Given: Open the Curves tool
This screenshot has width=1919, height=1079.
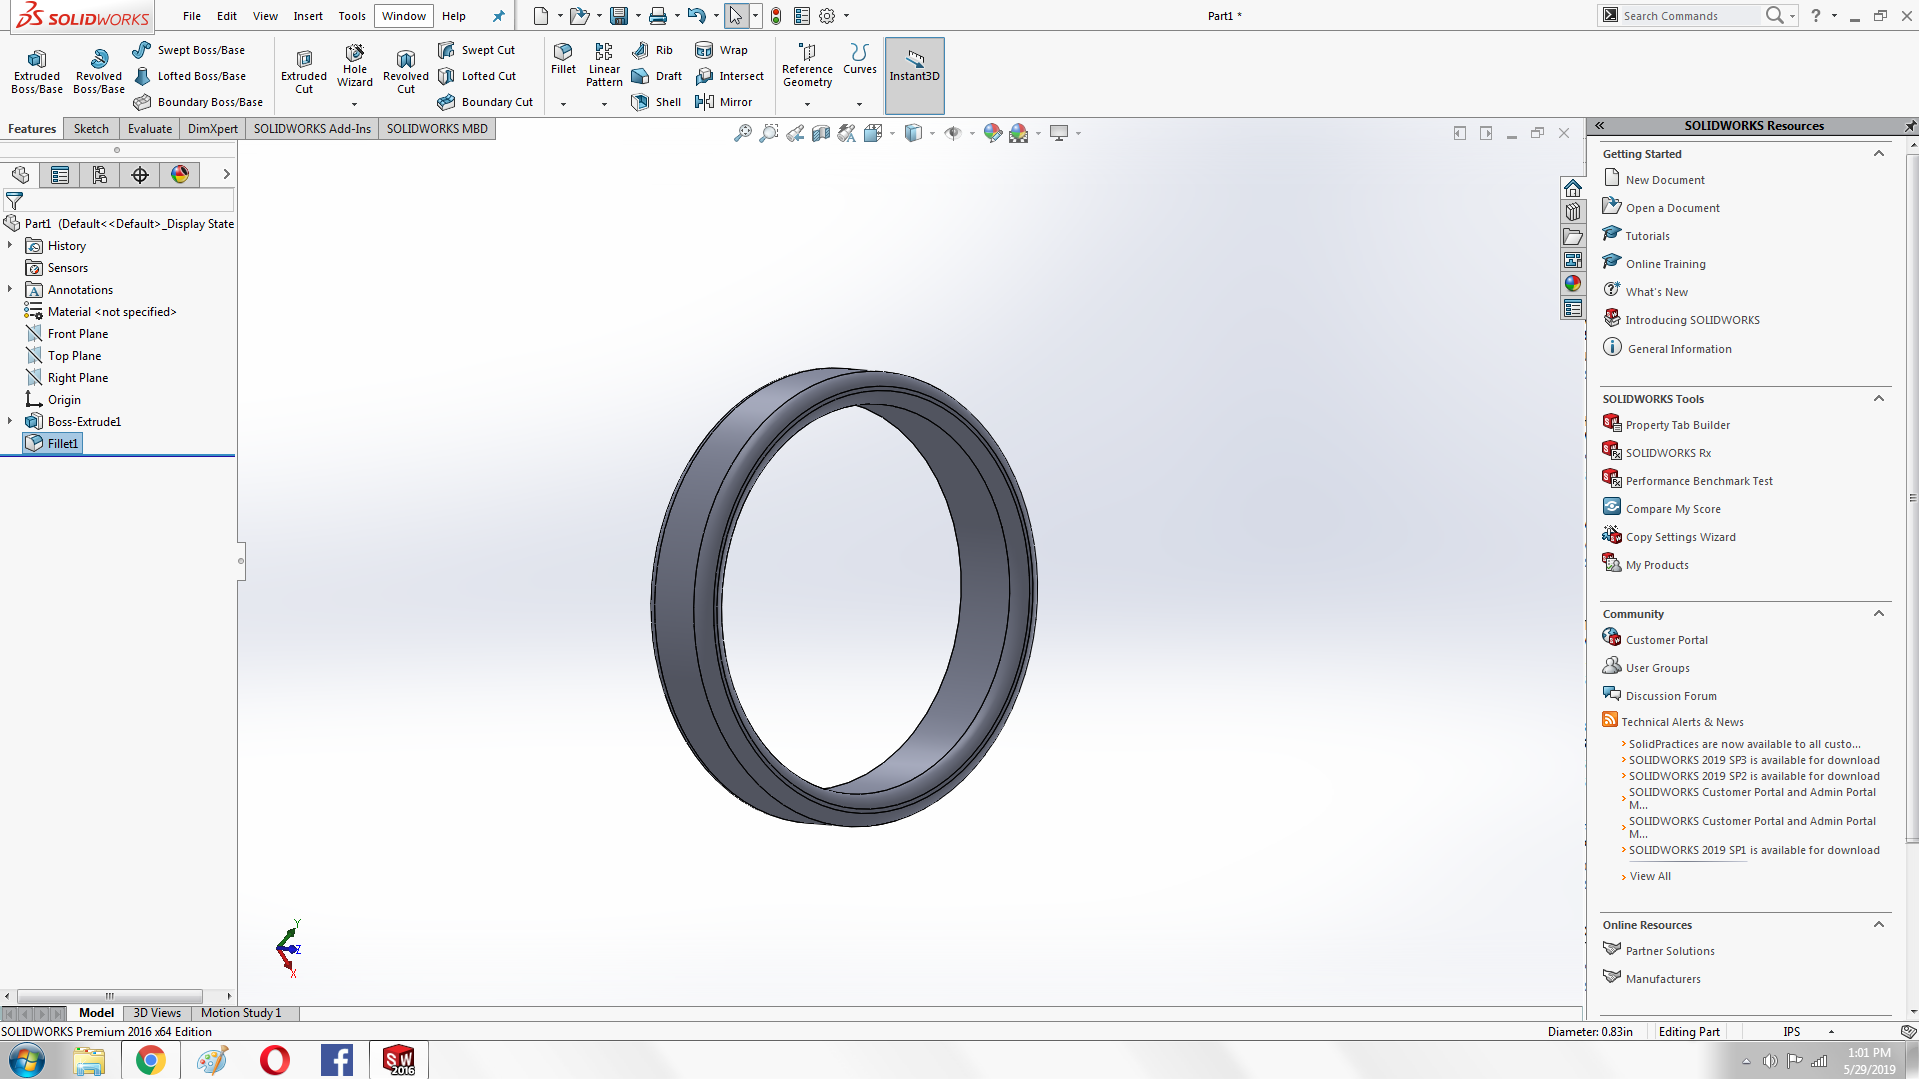Looking at the screenshot, I should click(859, 59).
